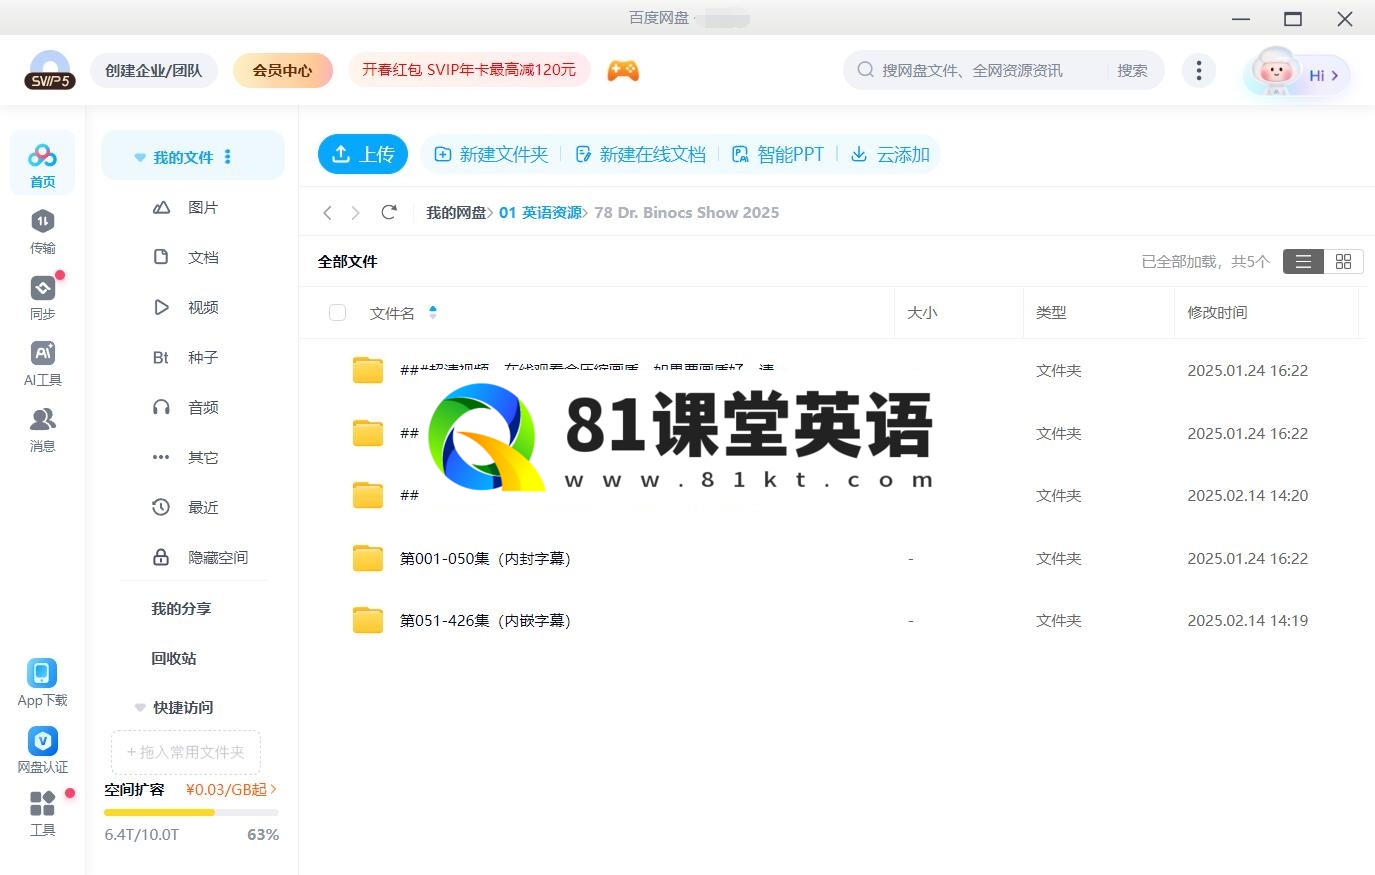The width and height of the screenshot is (1375, 875).
Task: Click folder icon of 第001-050集 row
Action: (x=368, y=558)
